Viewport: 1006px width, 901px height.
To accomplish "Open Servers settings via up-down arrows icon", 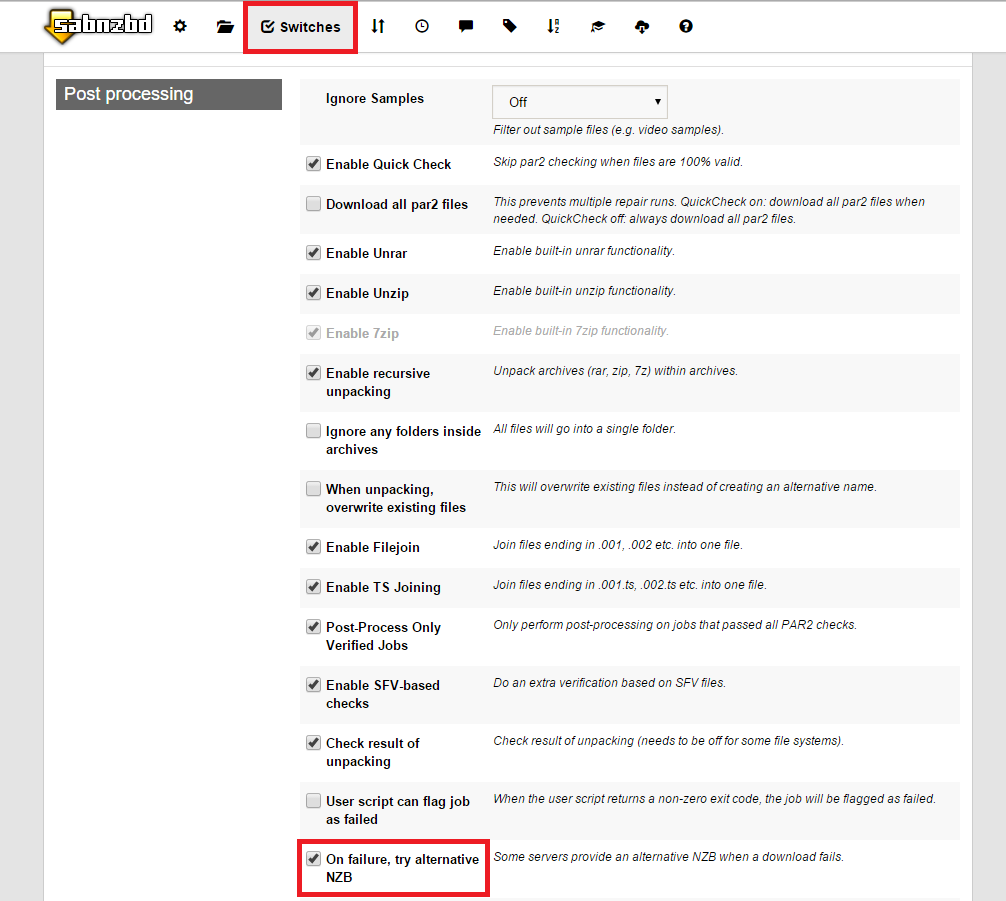I will pyautogui.click(x=378, y=27).
